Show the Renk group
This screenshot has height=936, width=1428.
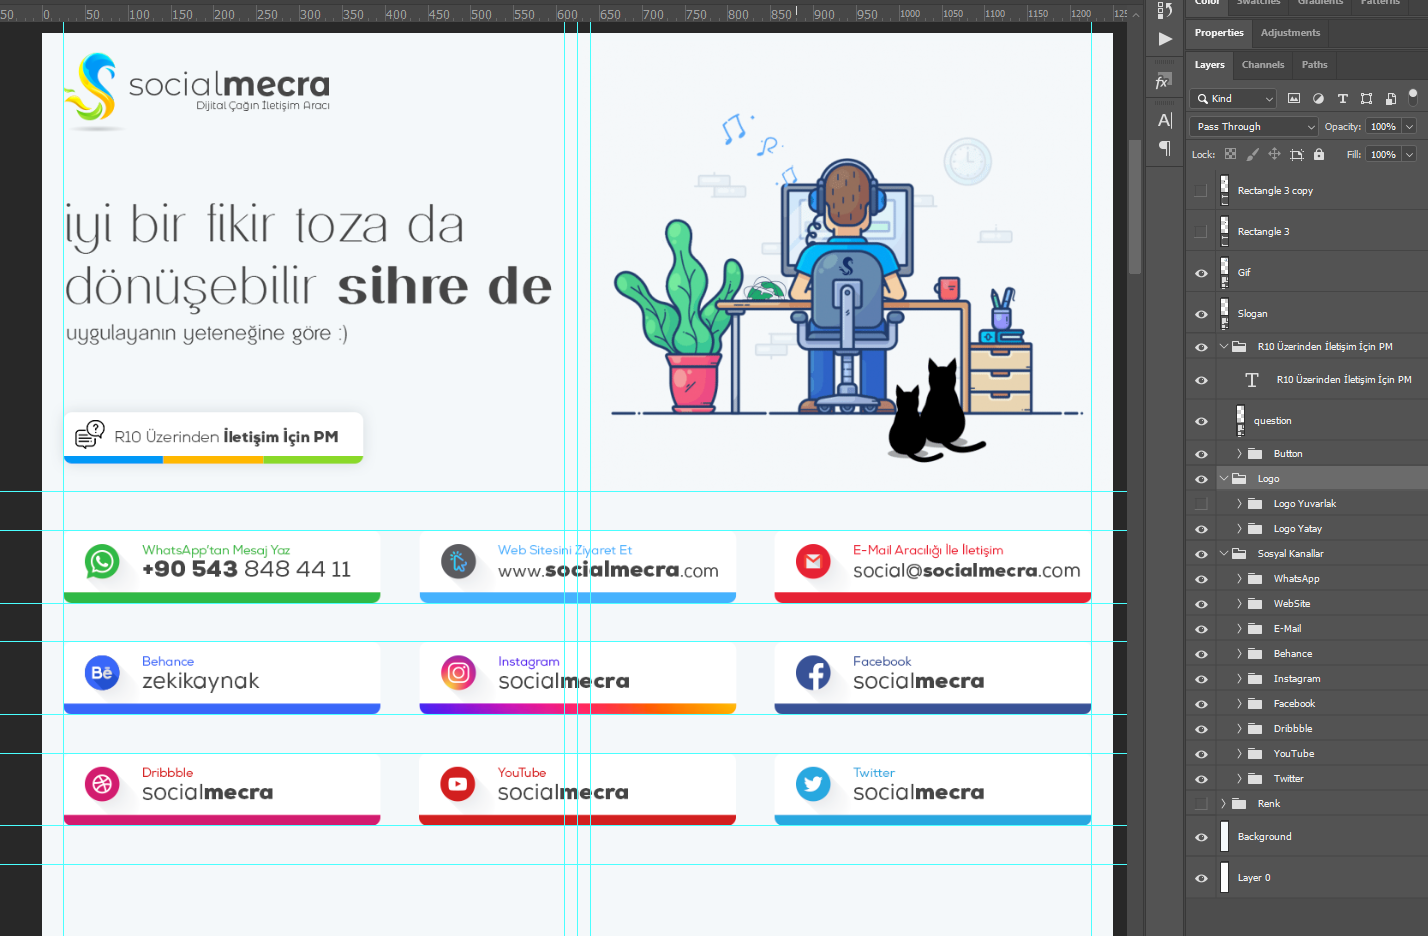pyautogui.click(x=1201, y=804)
